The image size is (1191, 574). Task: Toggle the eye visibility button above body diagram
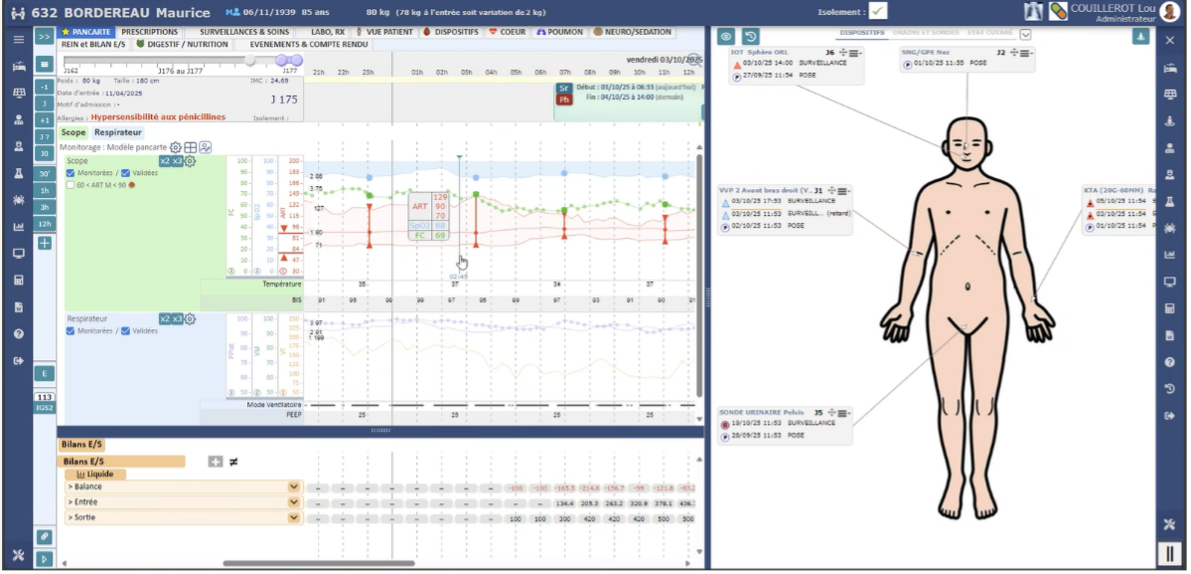(x=727, y=37)
